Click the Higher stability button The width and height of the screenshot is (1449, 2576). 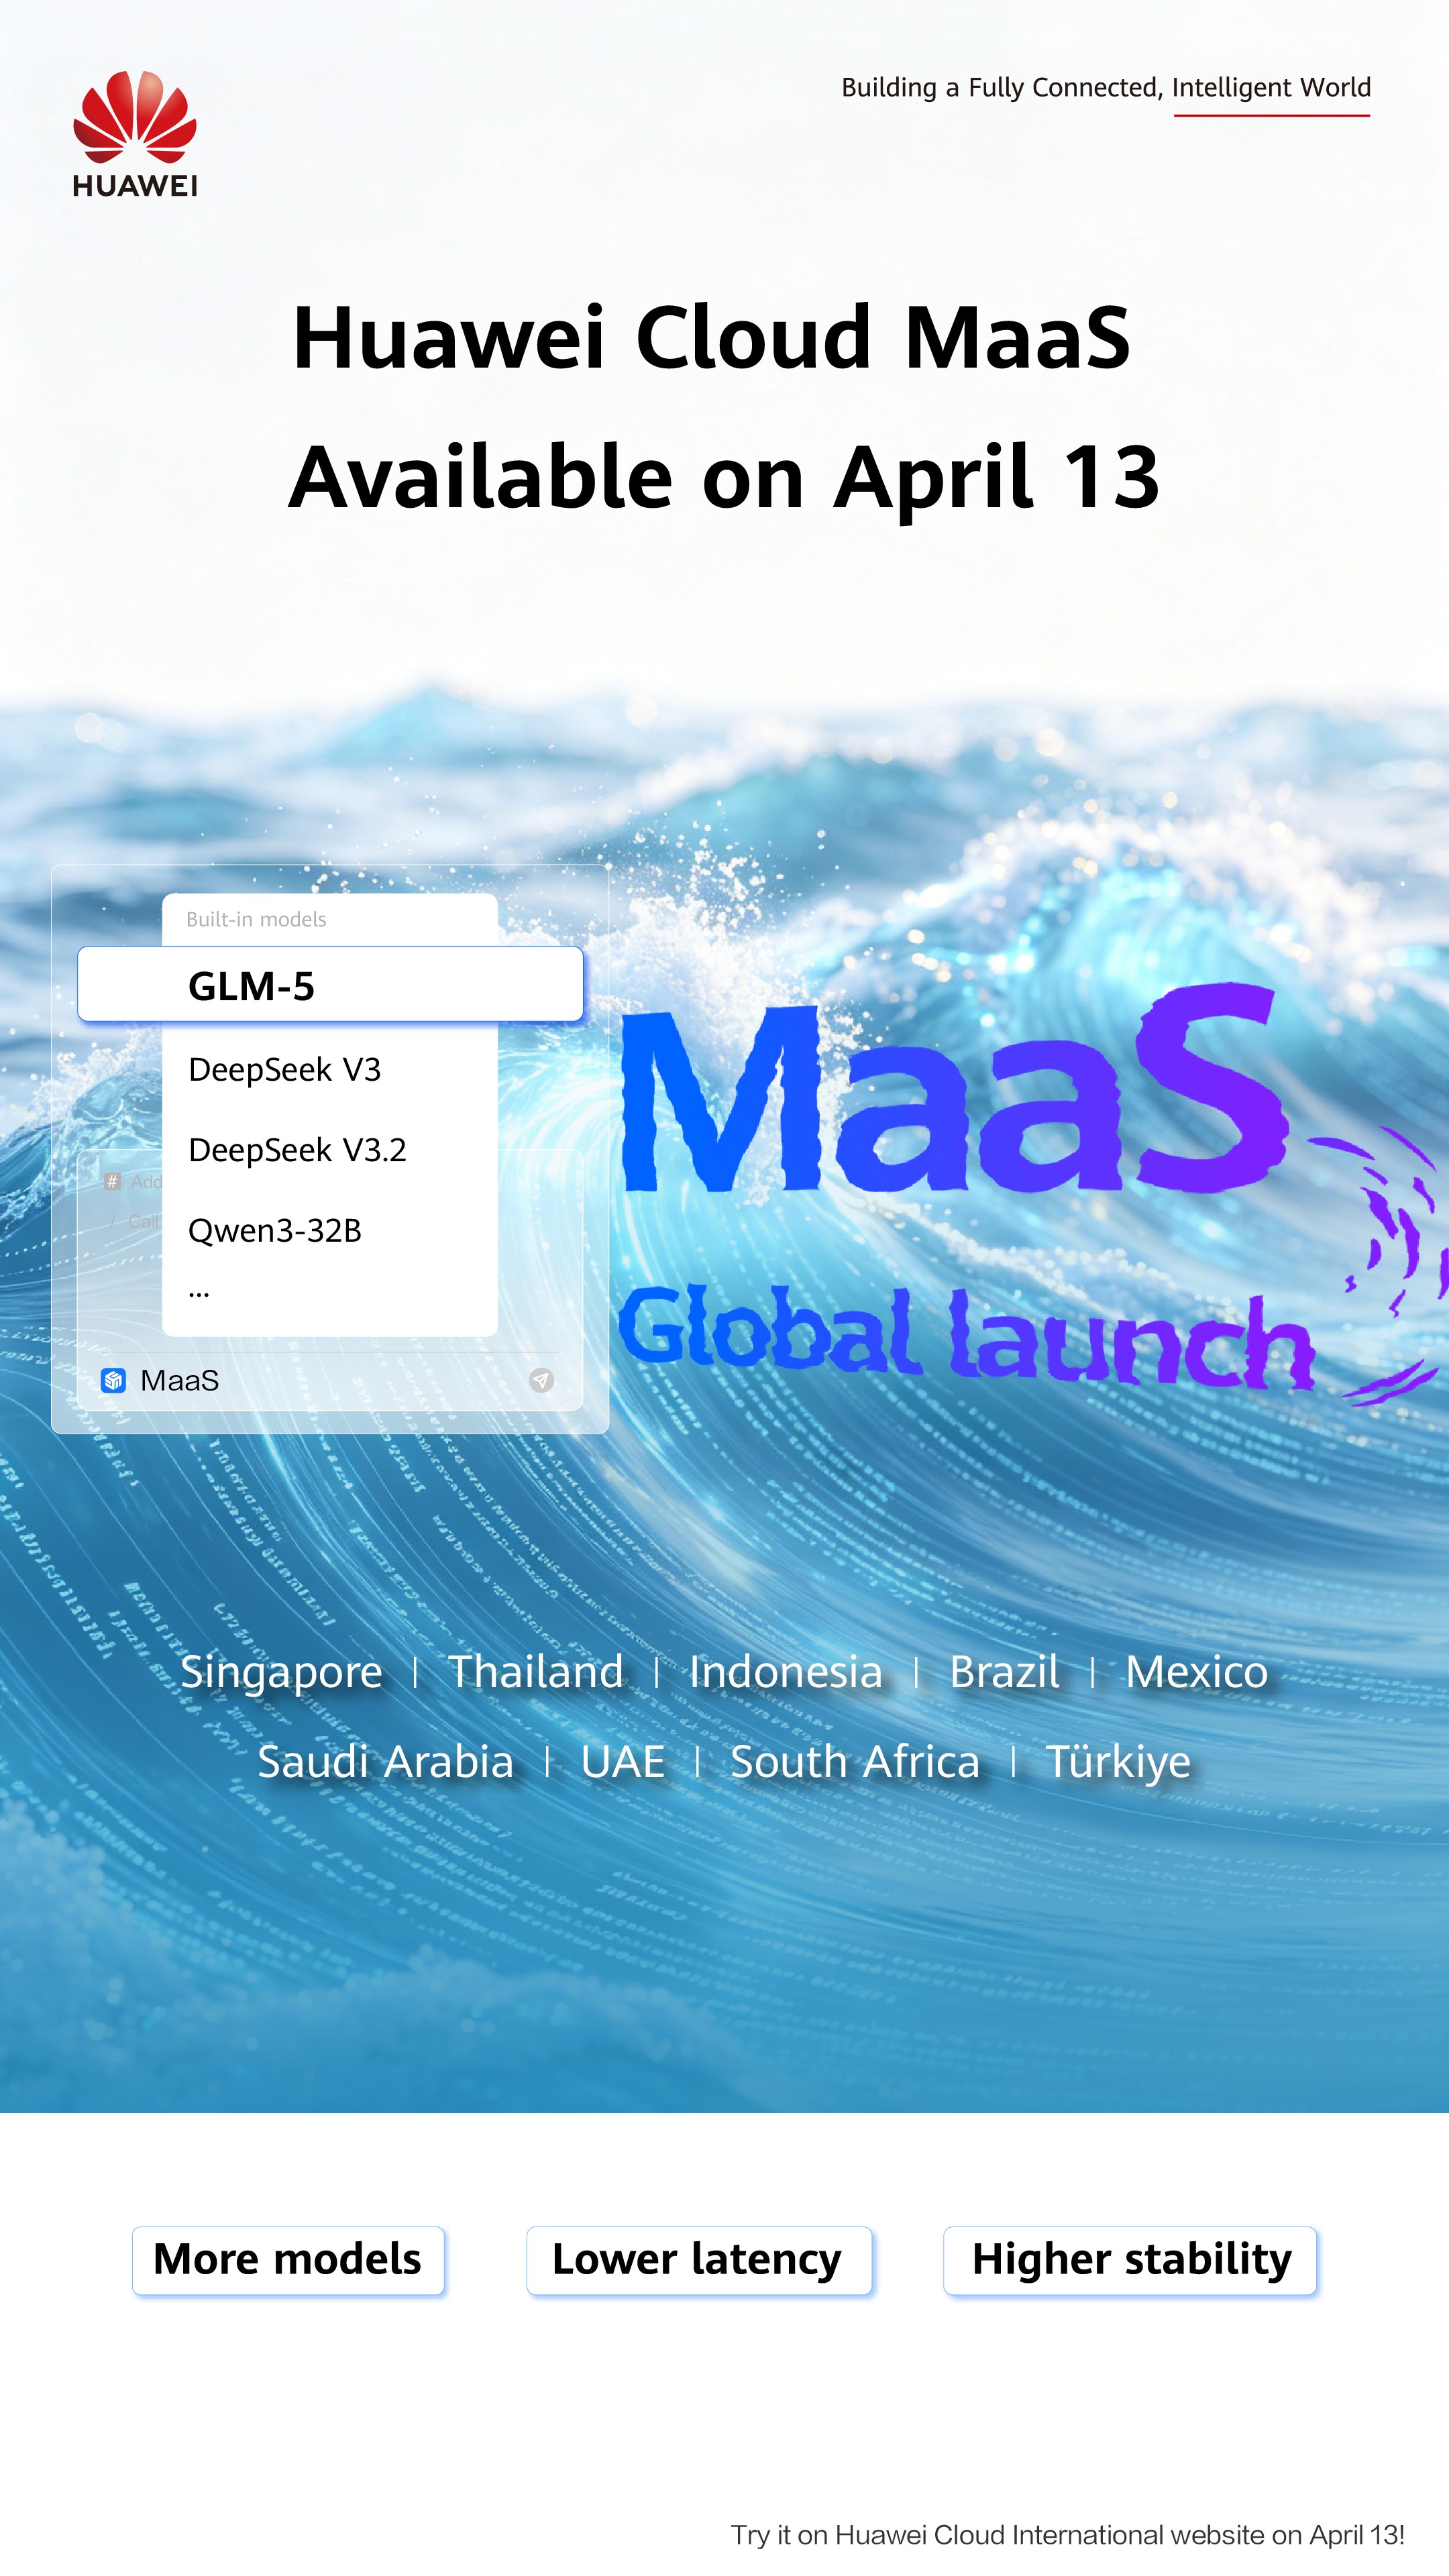click(1130, 2260)
